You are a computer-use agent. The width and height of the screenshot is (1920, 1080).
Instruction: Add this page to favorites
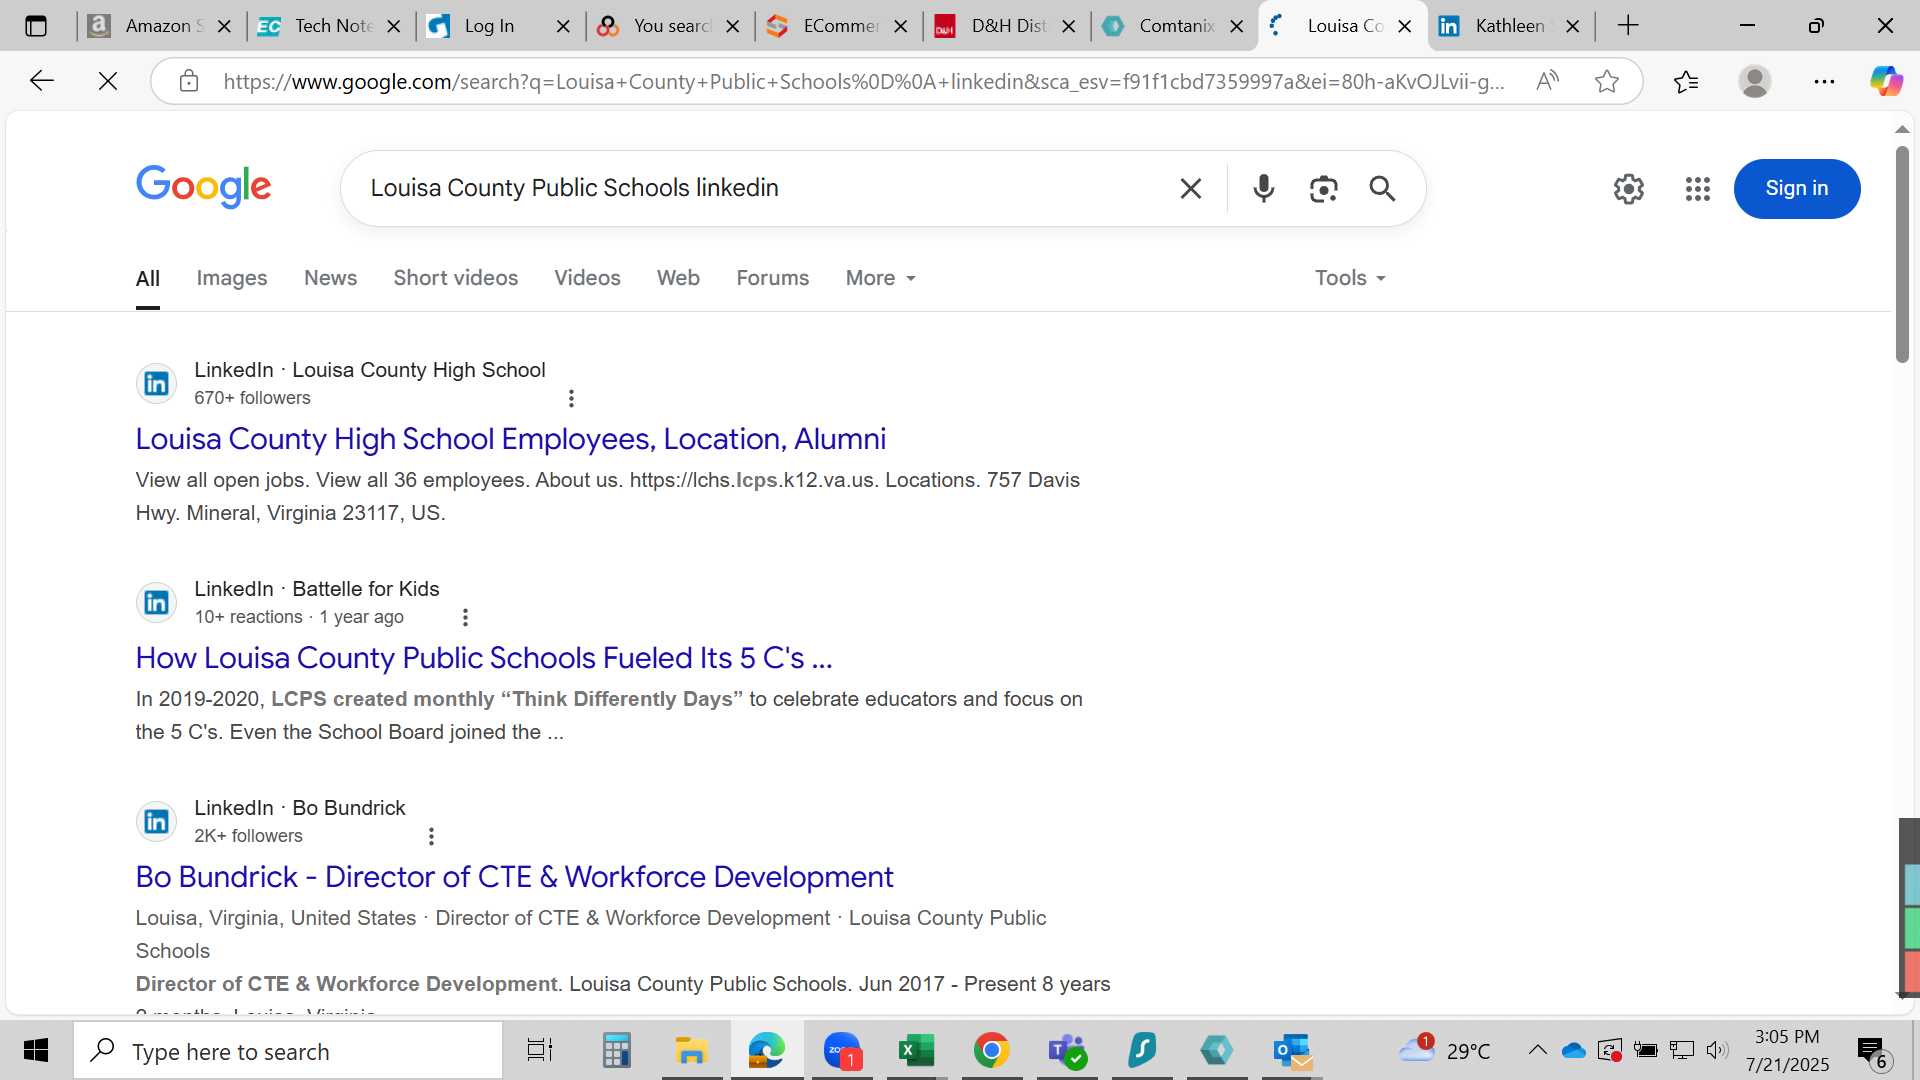[1606, 81]
